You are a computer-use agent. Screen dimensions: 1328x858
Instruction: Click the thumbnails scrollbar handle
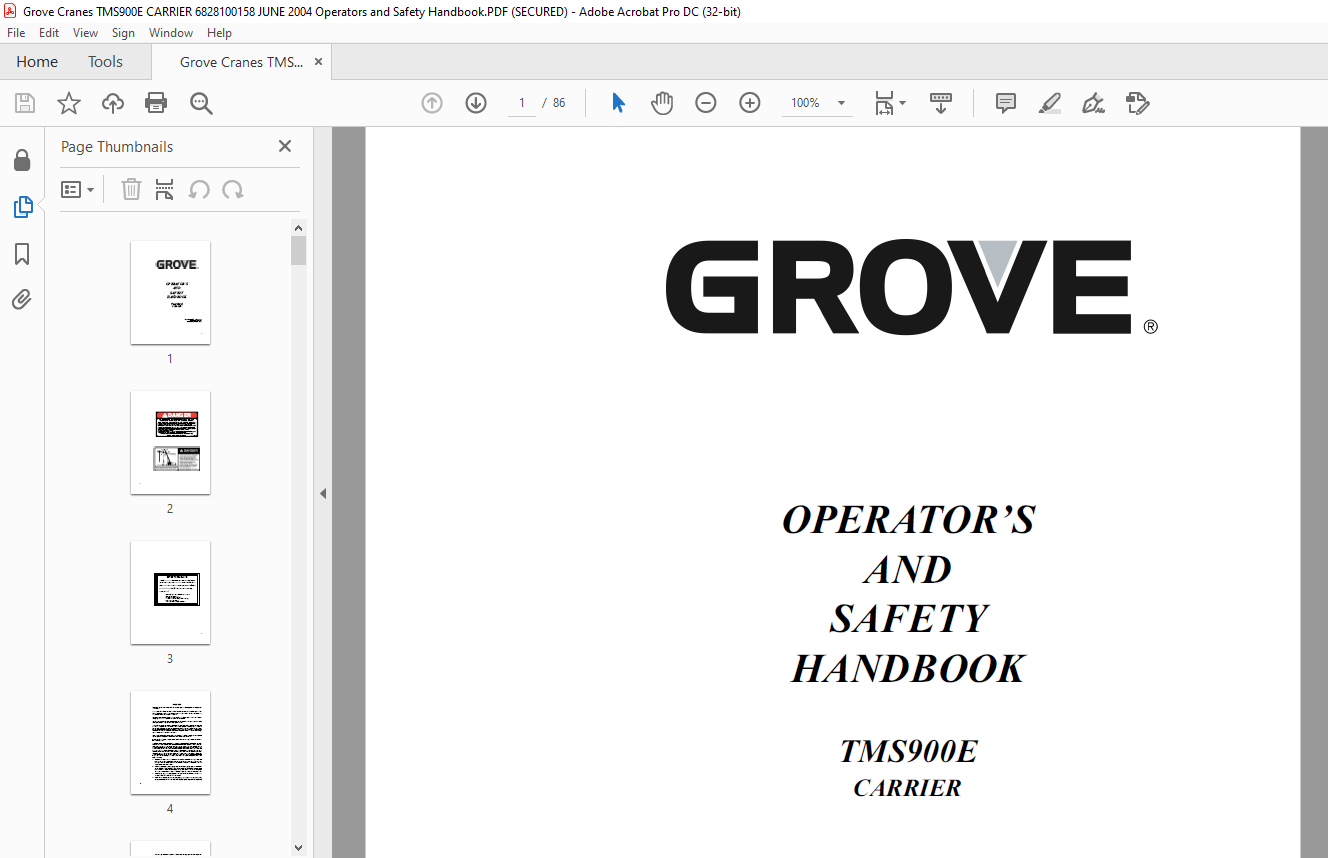tap(298, 250)
